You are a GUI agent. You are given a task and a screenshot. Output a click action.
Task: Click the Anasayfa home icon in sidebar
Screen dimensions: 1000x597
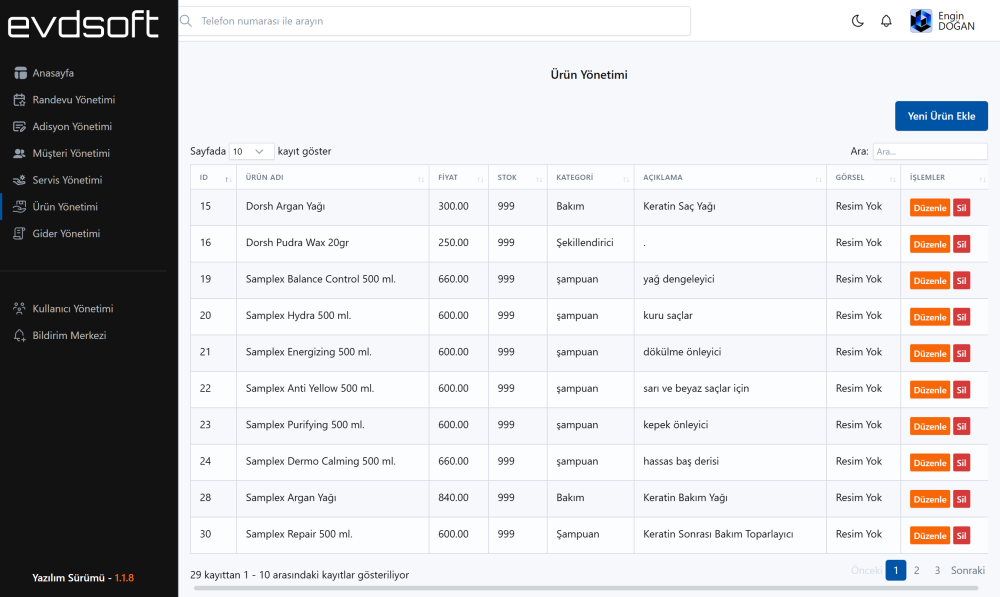[x=20, y=73]
